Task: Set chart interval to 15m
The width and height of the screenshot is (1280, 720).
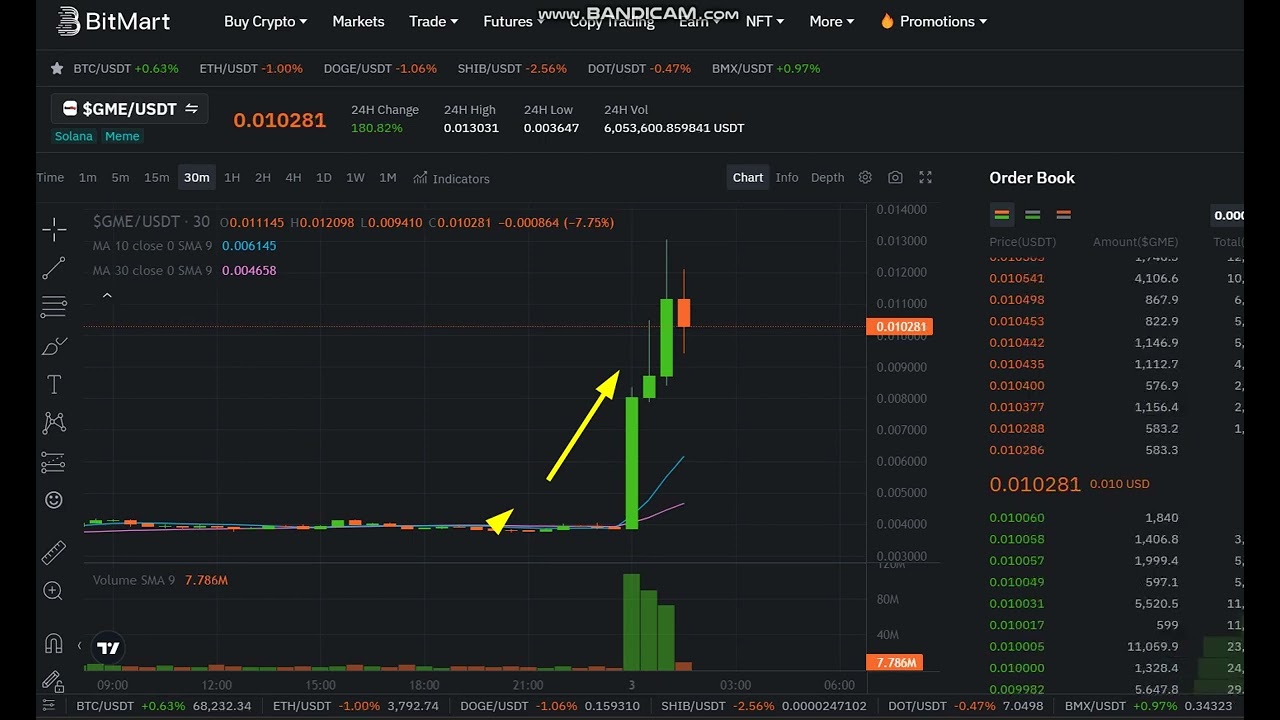Action: (157, 177)
